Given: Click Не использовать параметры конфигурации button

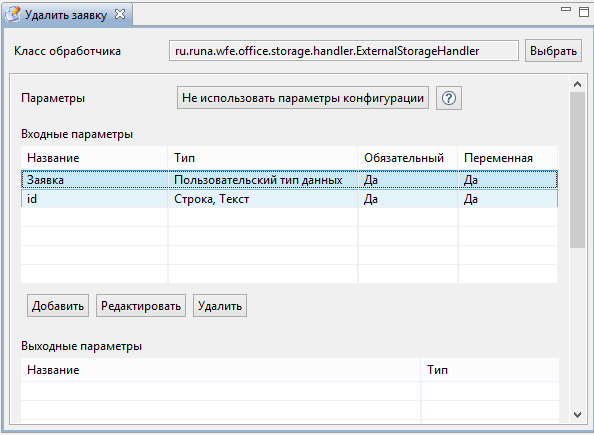Looking at the screenshot, I should click(x=303, y=98).
